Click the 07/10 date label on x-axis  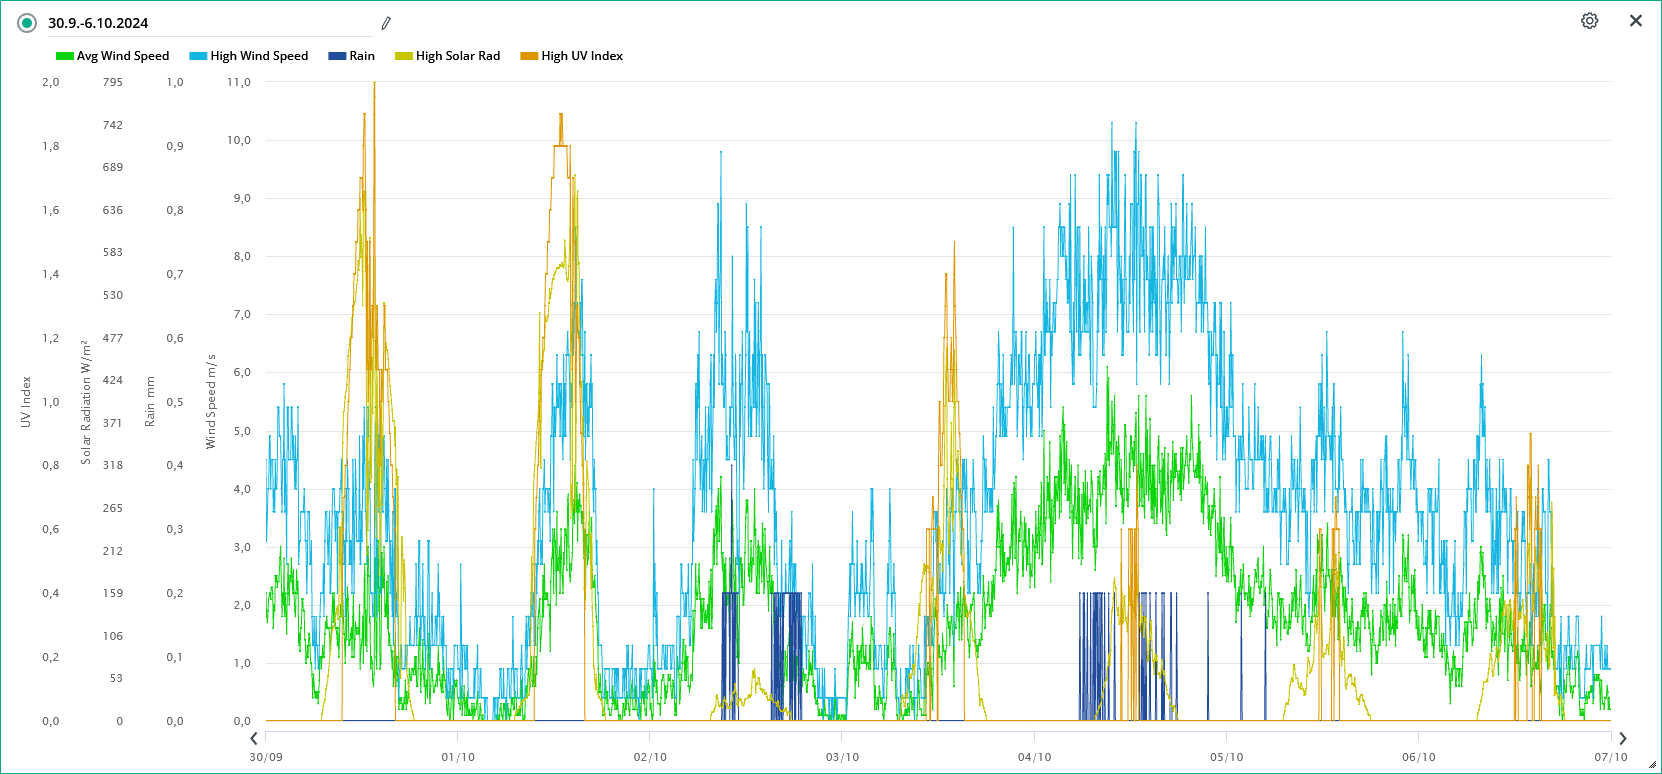tap(1610, 757)
